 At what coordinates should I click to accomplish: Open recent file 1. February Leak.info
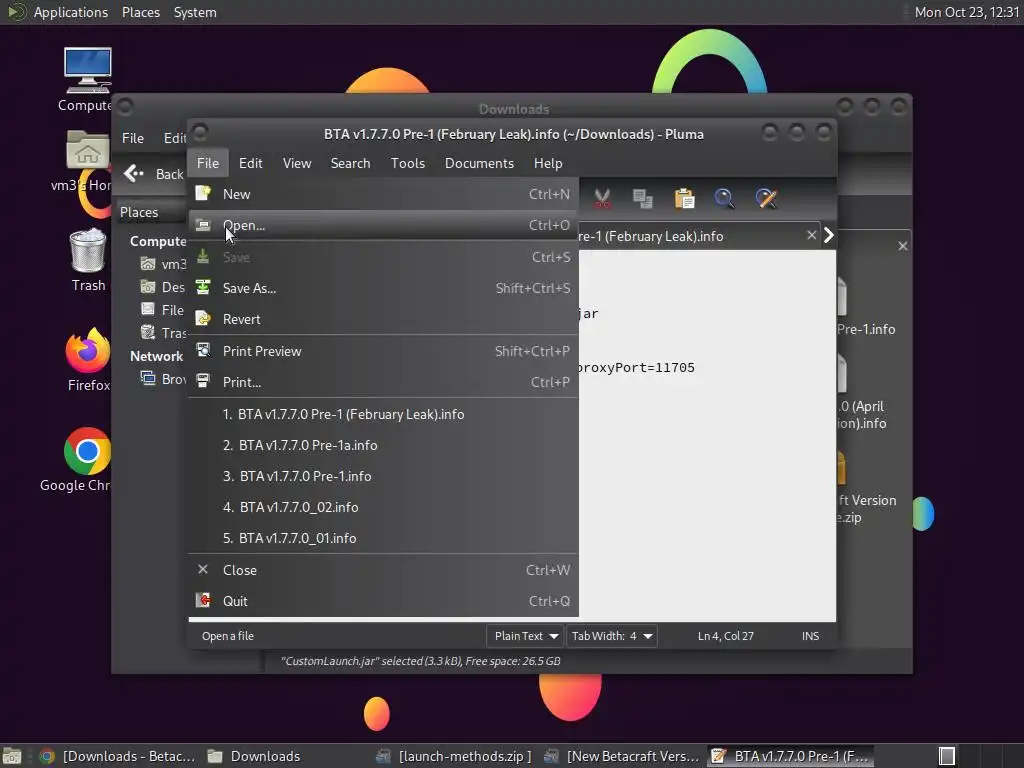(x=383, y=415)
